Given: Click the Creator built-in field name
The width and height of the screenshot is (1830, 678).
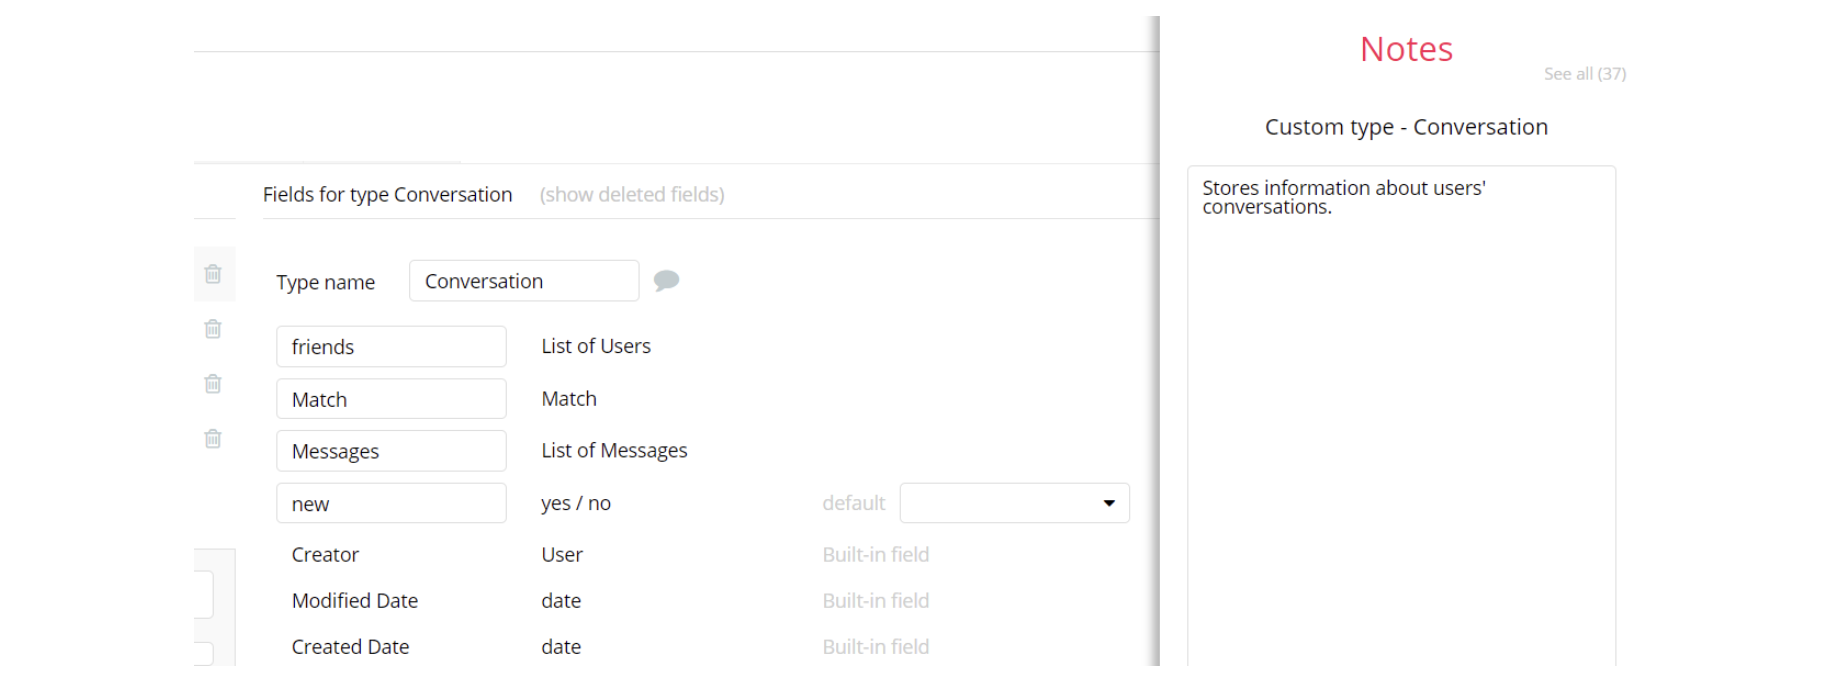Looking at the screenshot, I should point(325,555).
